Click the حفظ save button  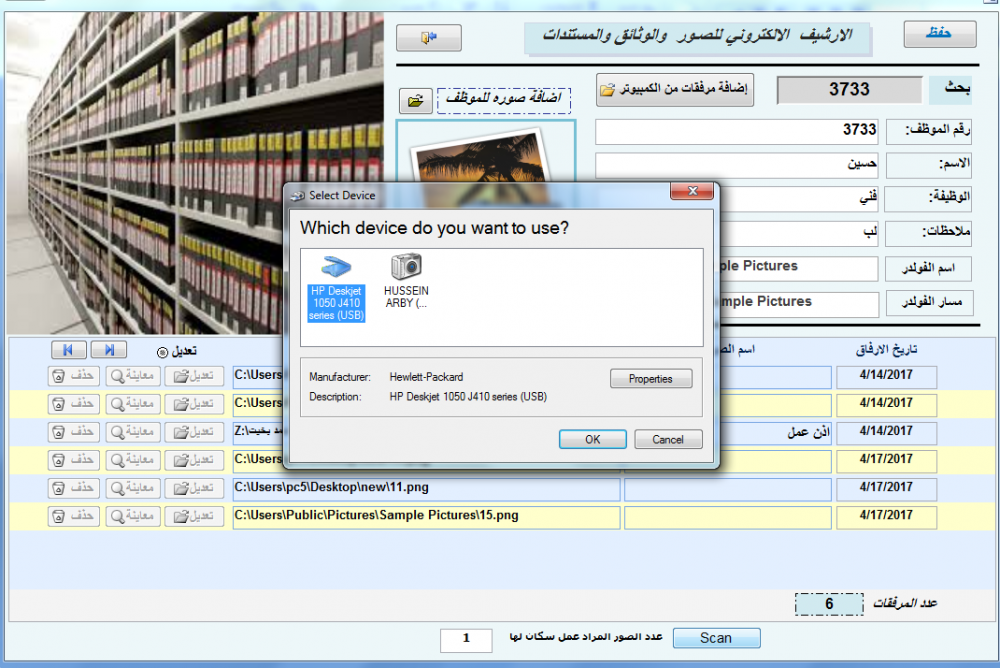[x=939, y=34]
